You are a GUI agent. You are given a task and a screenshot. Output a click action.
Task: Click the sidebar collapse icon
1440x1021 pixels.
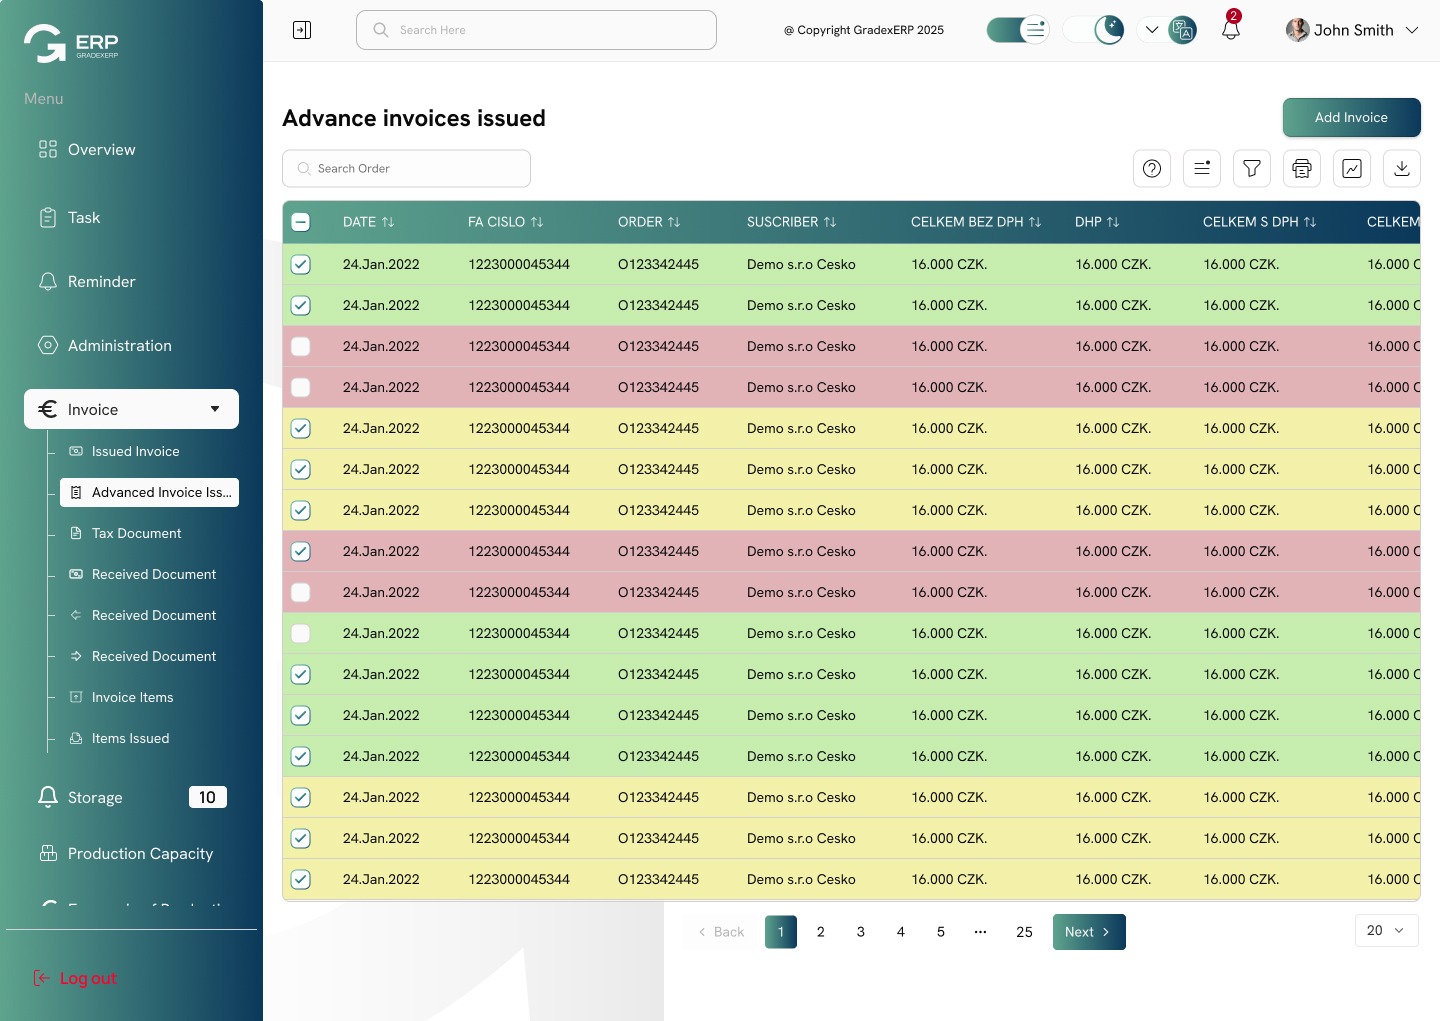click(x=302, y=30)
